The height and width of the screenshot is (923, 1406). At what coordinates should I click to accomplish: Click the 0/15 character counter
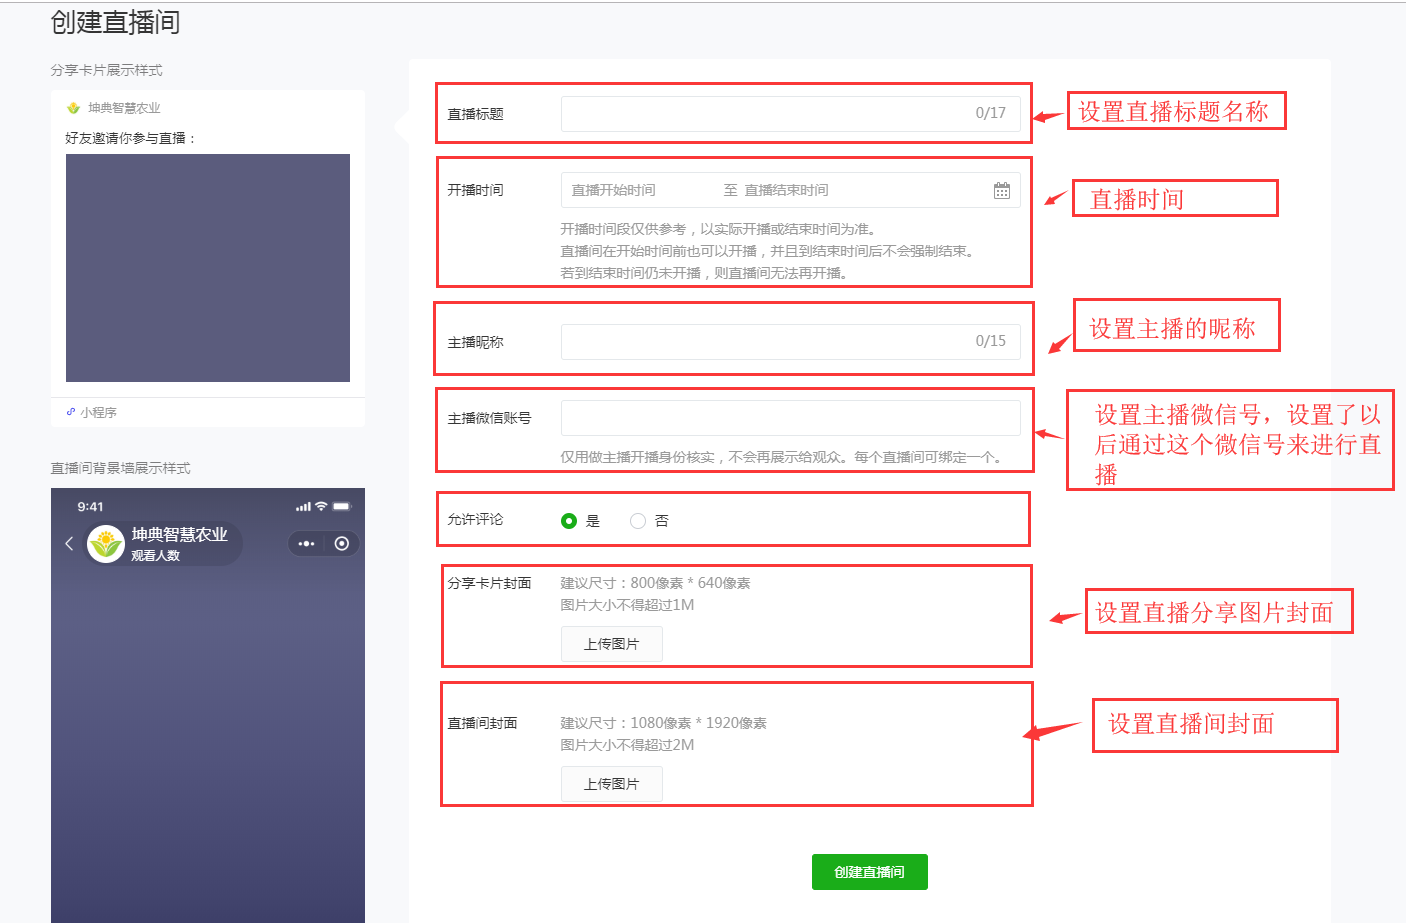tap(991, 341)
